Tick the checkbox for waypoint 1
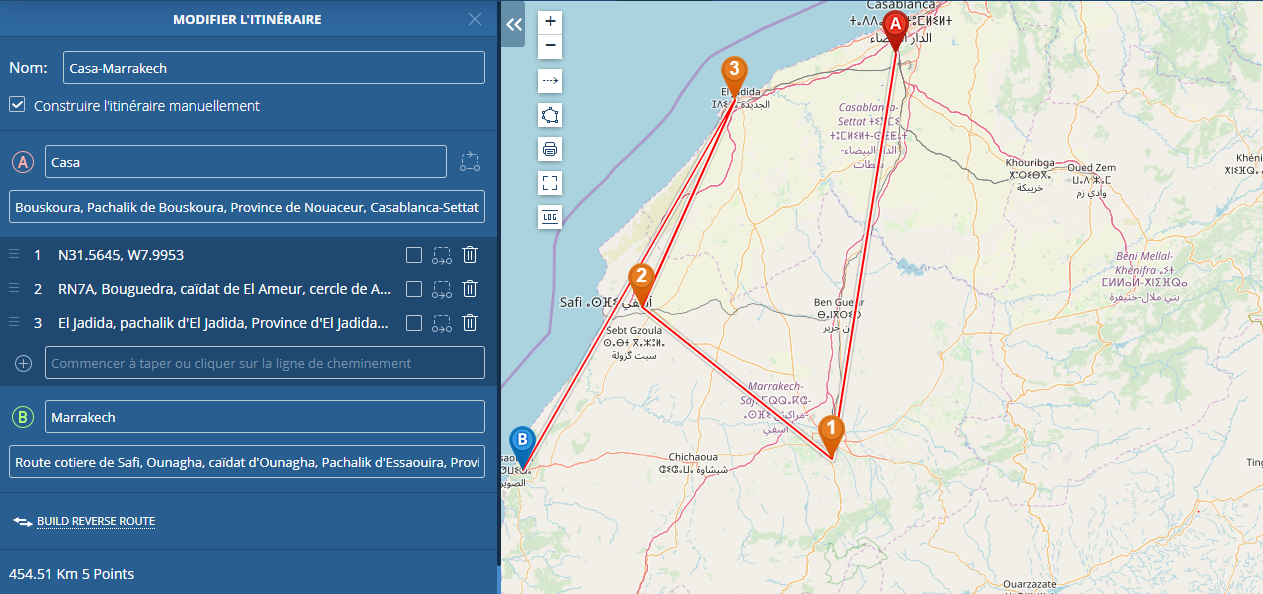This screenshot has width=1263, height=594. pos(414,255)
